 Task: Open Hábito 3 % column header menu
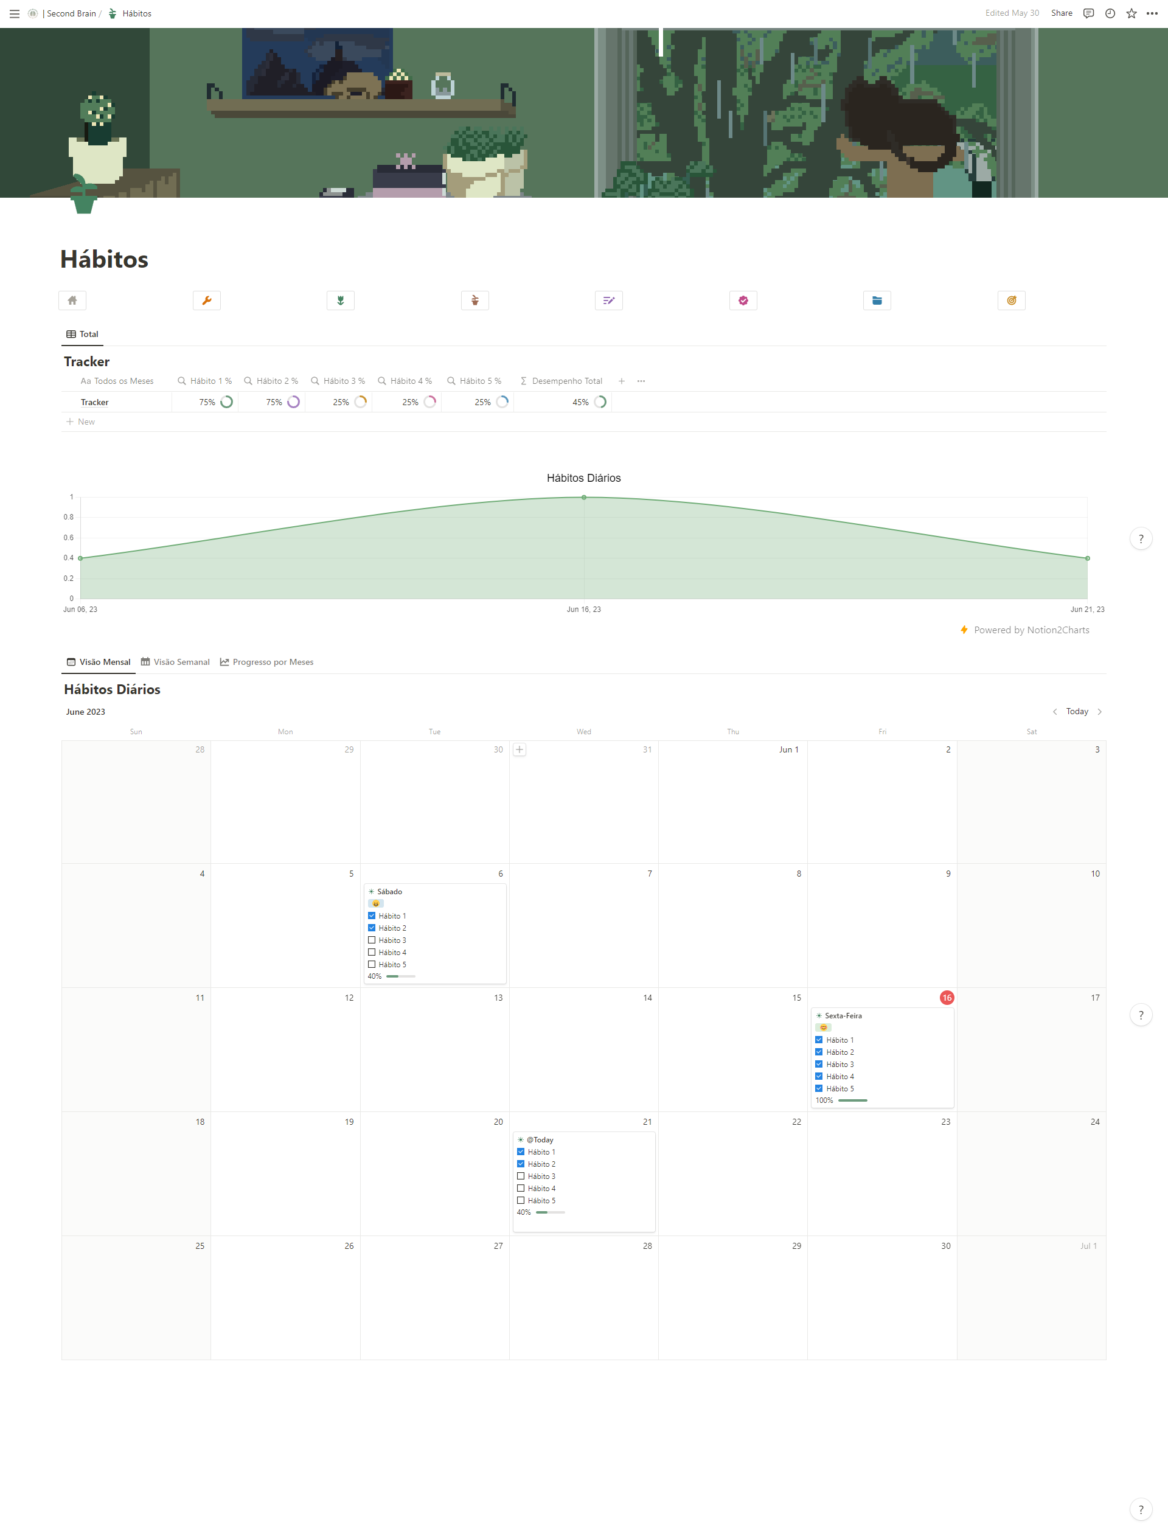tap(338, 381)
